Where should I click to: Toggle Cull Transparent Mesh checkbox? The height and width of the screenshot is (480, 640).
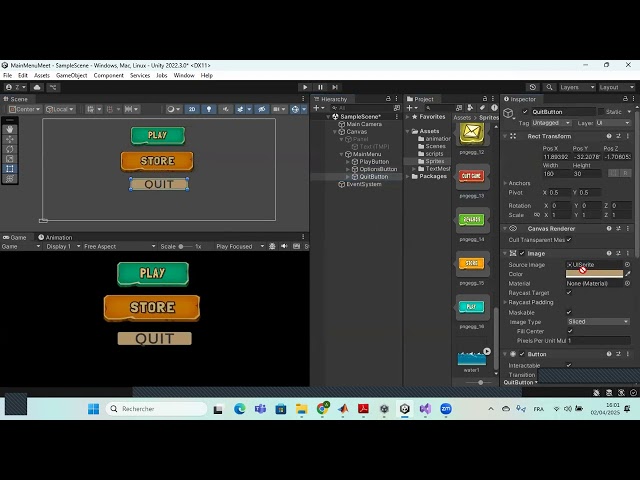[x=569, y=240]
